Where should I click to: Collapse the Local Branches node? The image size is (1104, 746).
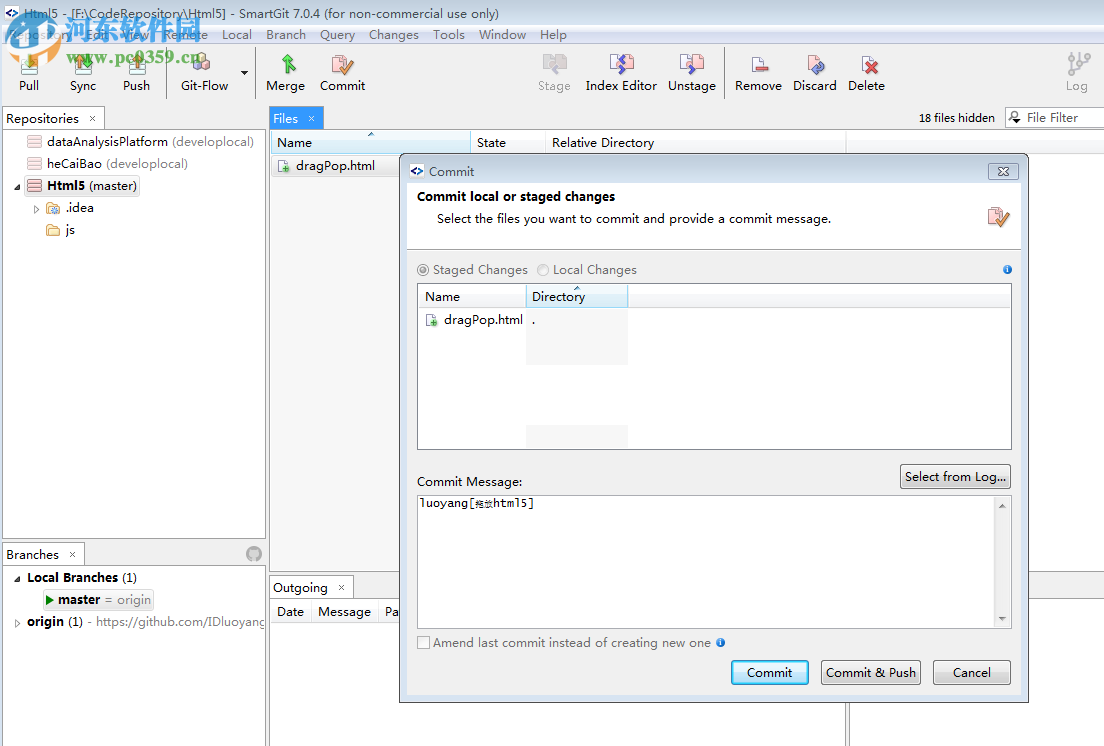point(17,579)
